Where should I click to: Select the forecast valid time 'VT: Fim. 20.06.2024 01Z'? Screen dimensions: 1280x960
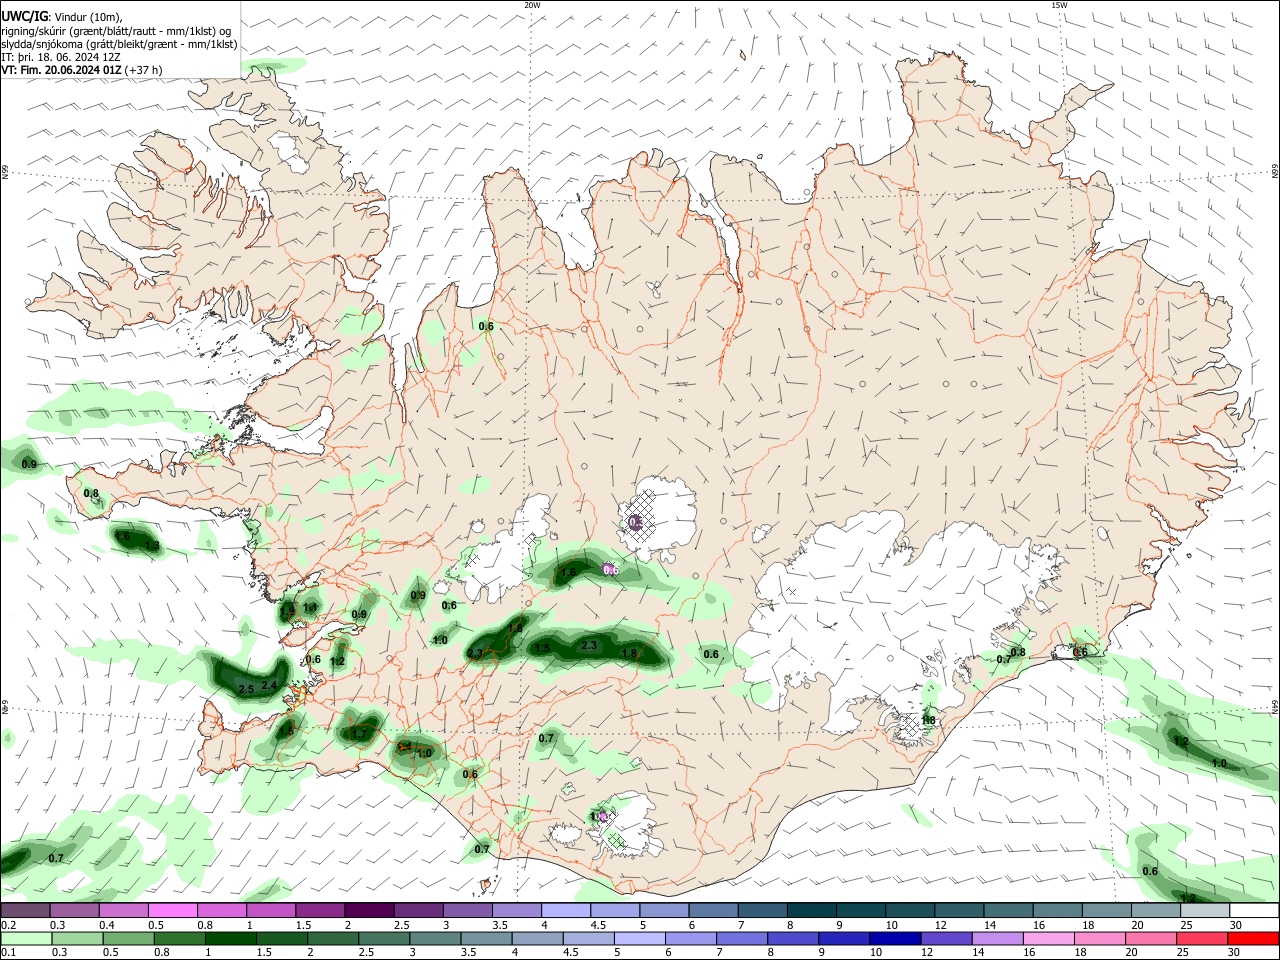point(62,70)
